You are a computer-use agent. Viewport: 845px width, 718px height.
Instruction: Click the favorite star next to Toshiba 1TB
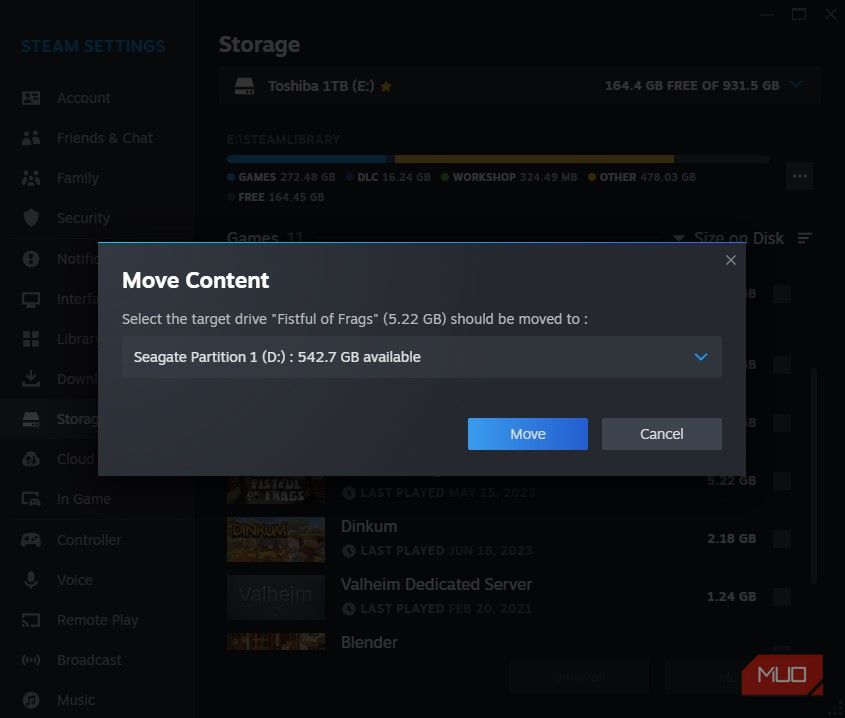[x=386, y=86]
